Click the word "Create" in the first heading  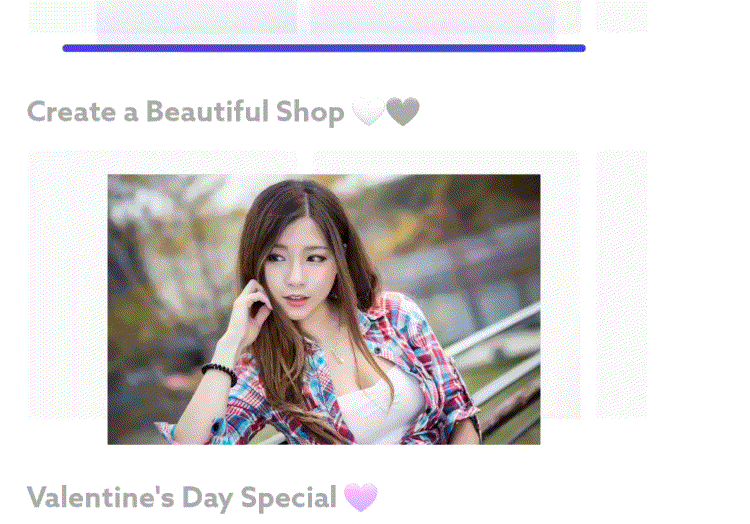click(x=72, y=112)
